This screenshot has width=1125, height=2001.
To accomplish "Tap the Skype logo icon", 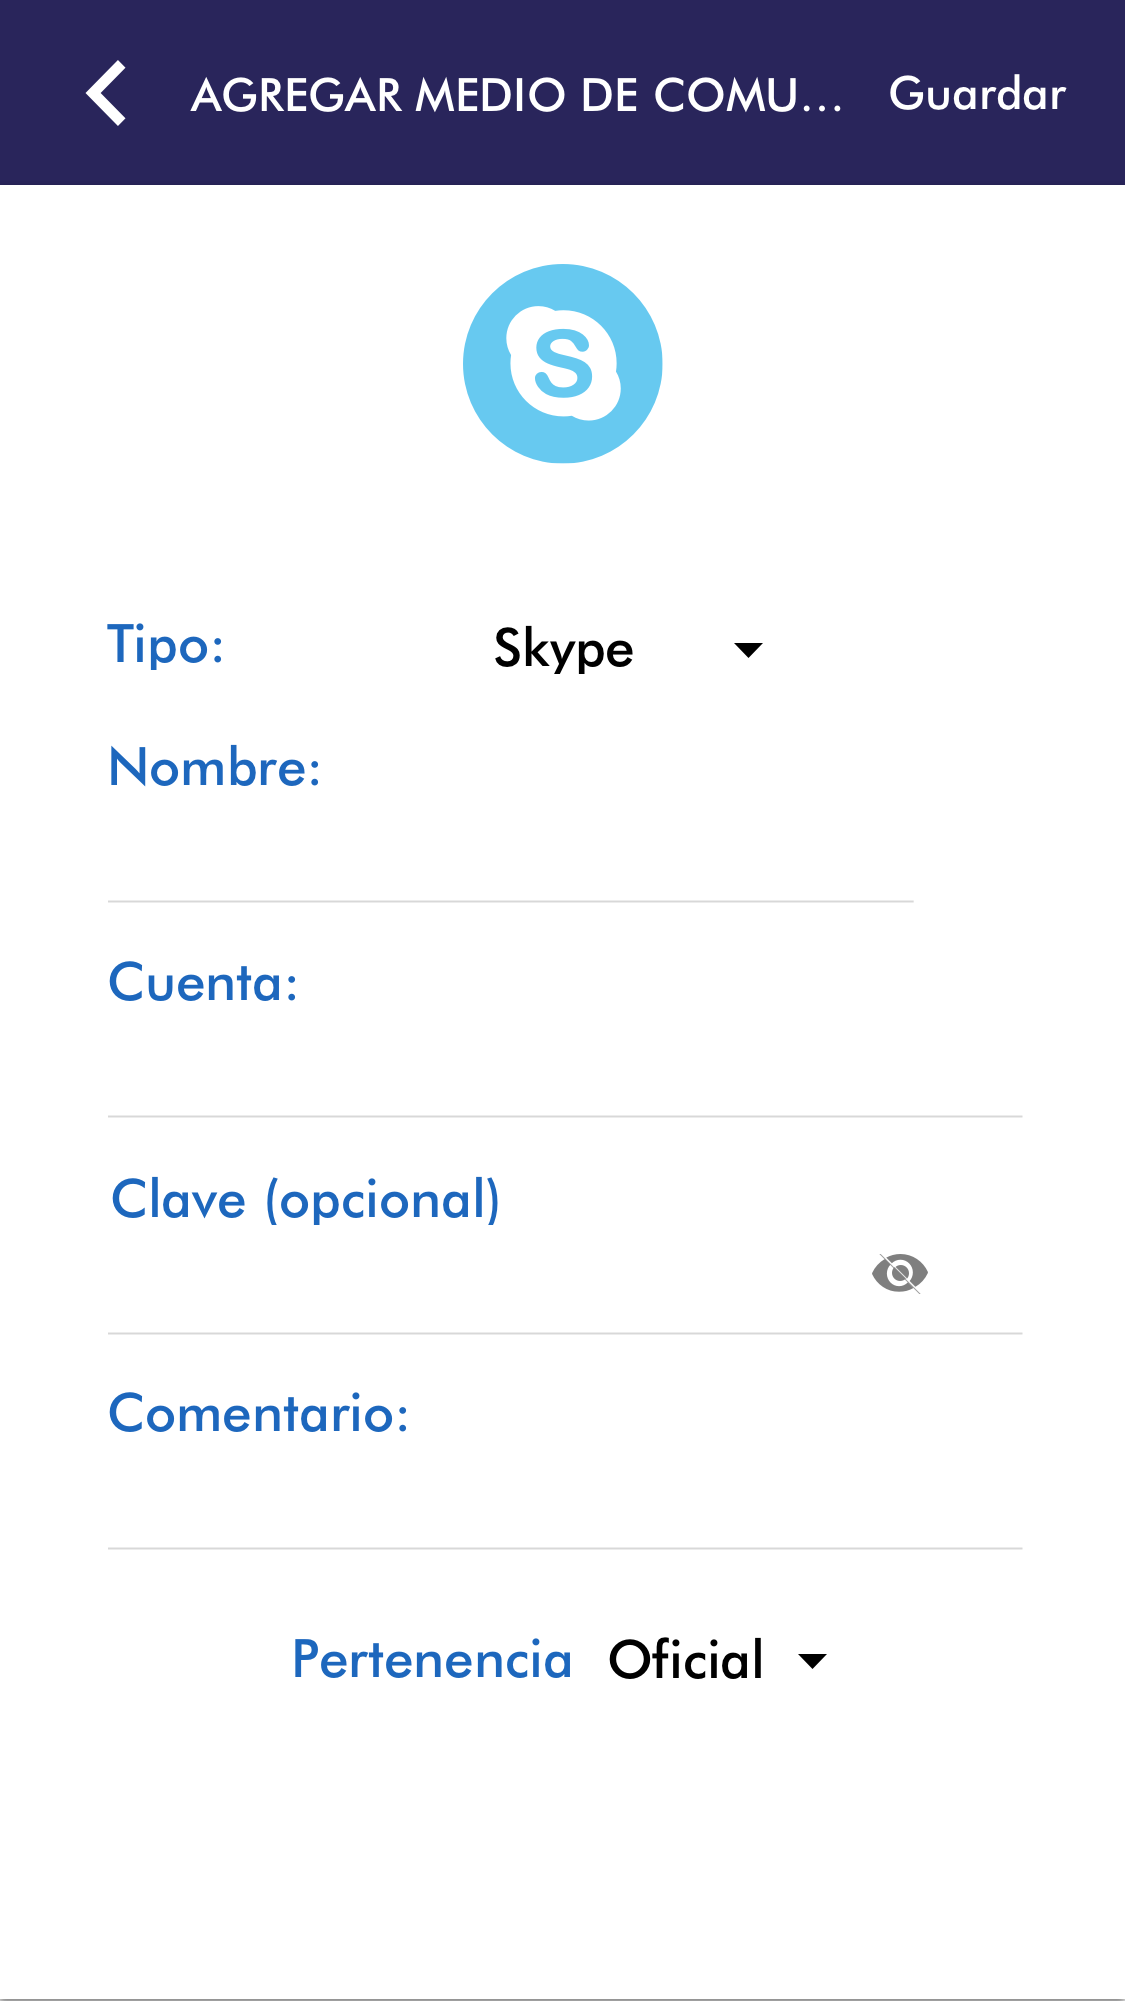I will point(562,363).
